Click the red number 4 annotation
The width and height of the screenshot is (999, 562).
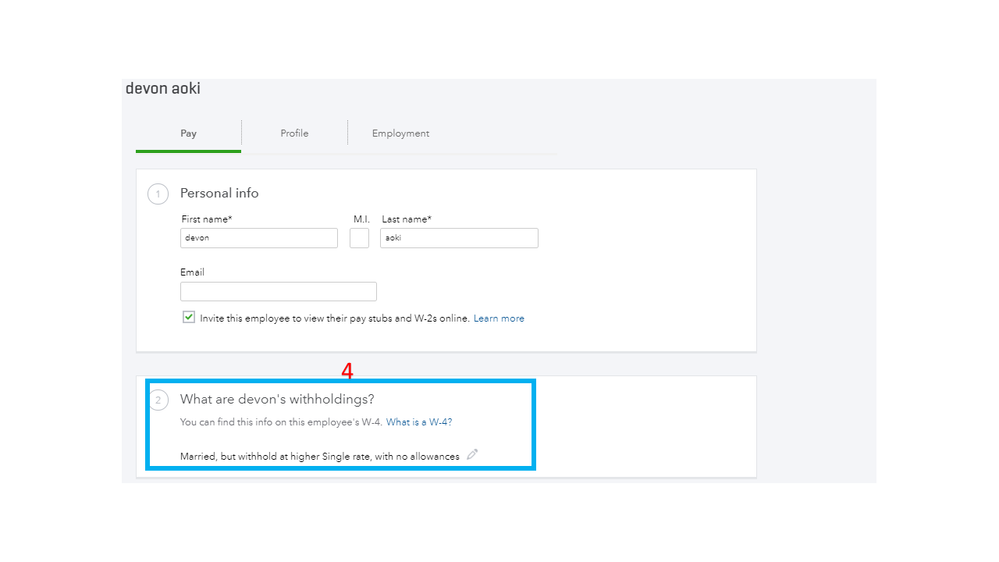[347, 371]
